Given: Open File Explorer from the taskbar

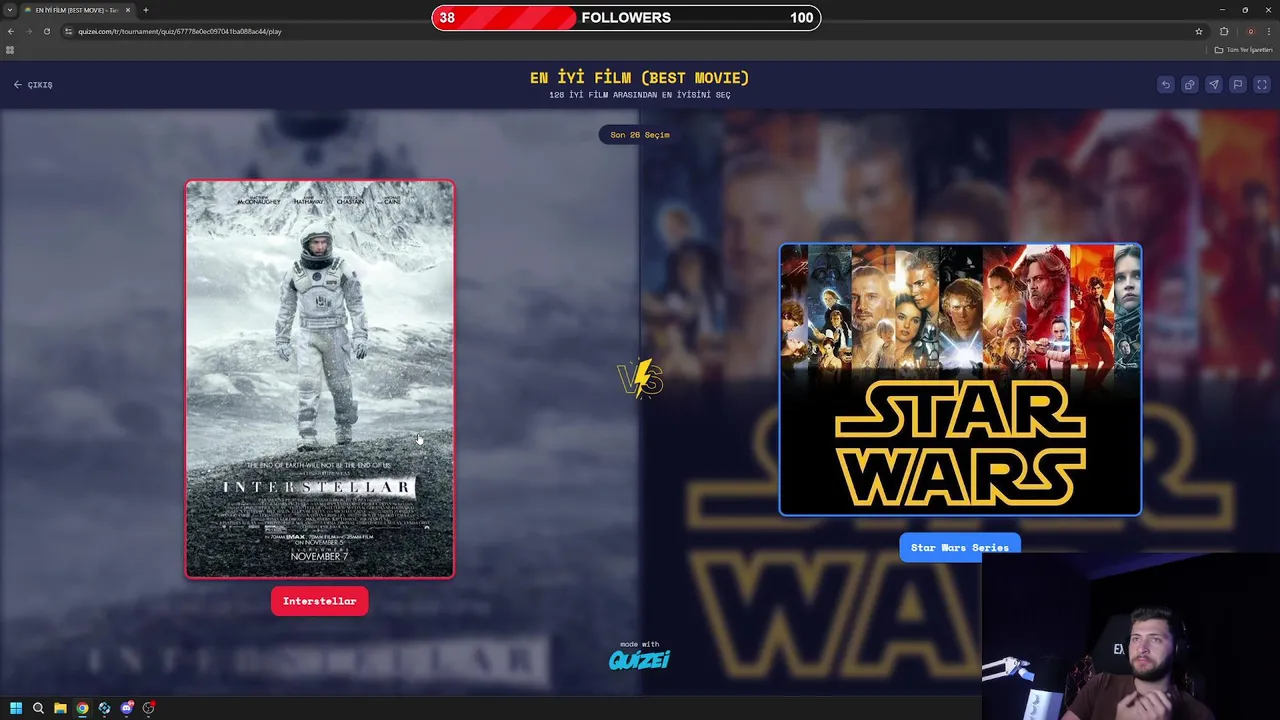Looking at the screenshot, I should click(x=60, y=708).
